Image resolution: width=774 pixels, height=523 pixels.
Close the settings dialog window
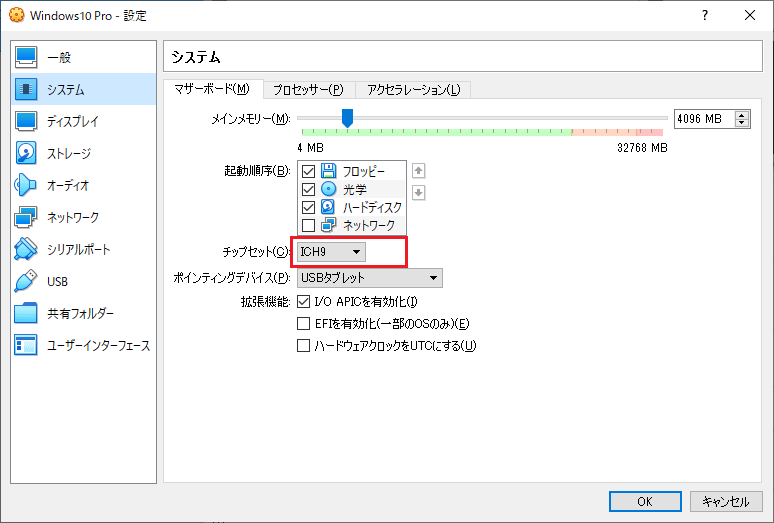point(750,15)
